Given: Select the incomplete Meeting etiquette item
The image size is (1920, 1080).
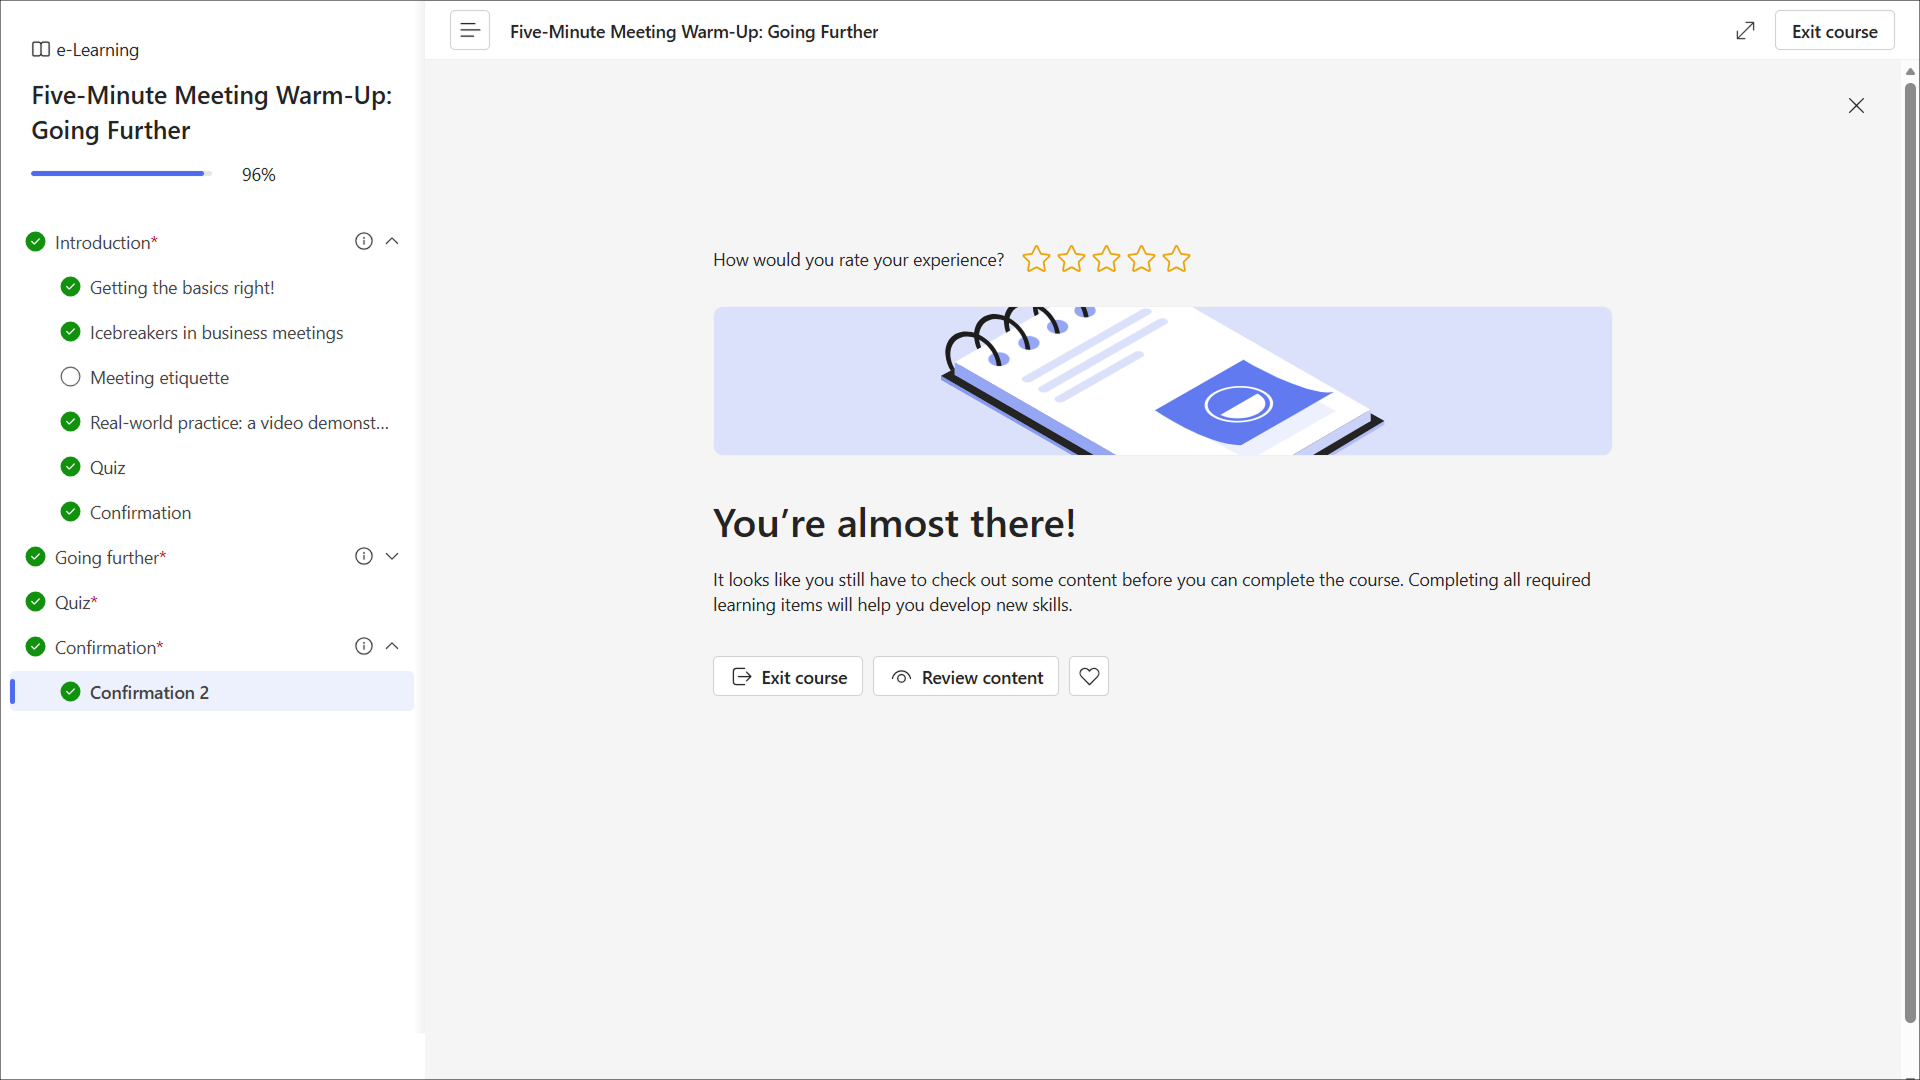Looking at the screenshot, I should (x=159, y=377).
